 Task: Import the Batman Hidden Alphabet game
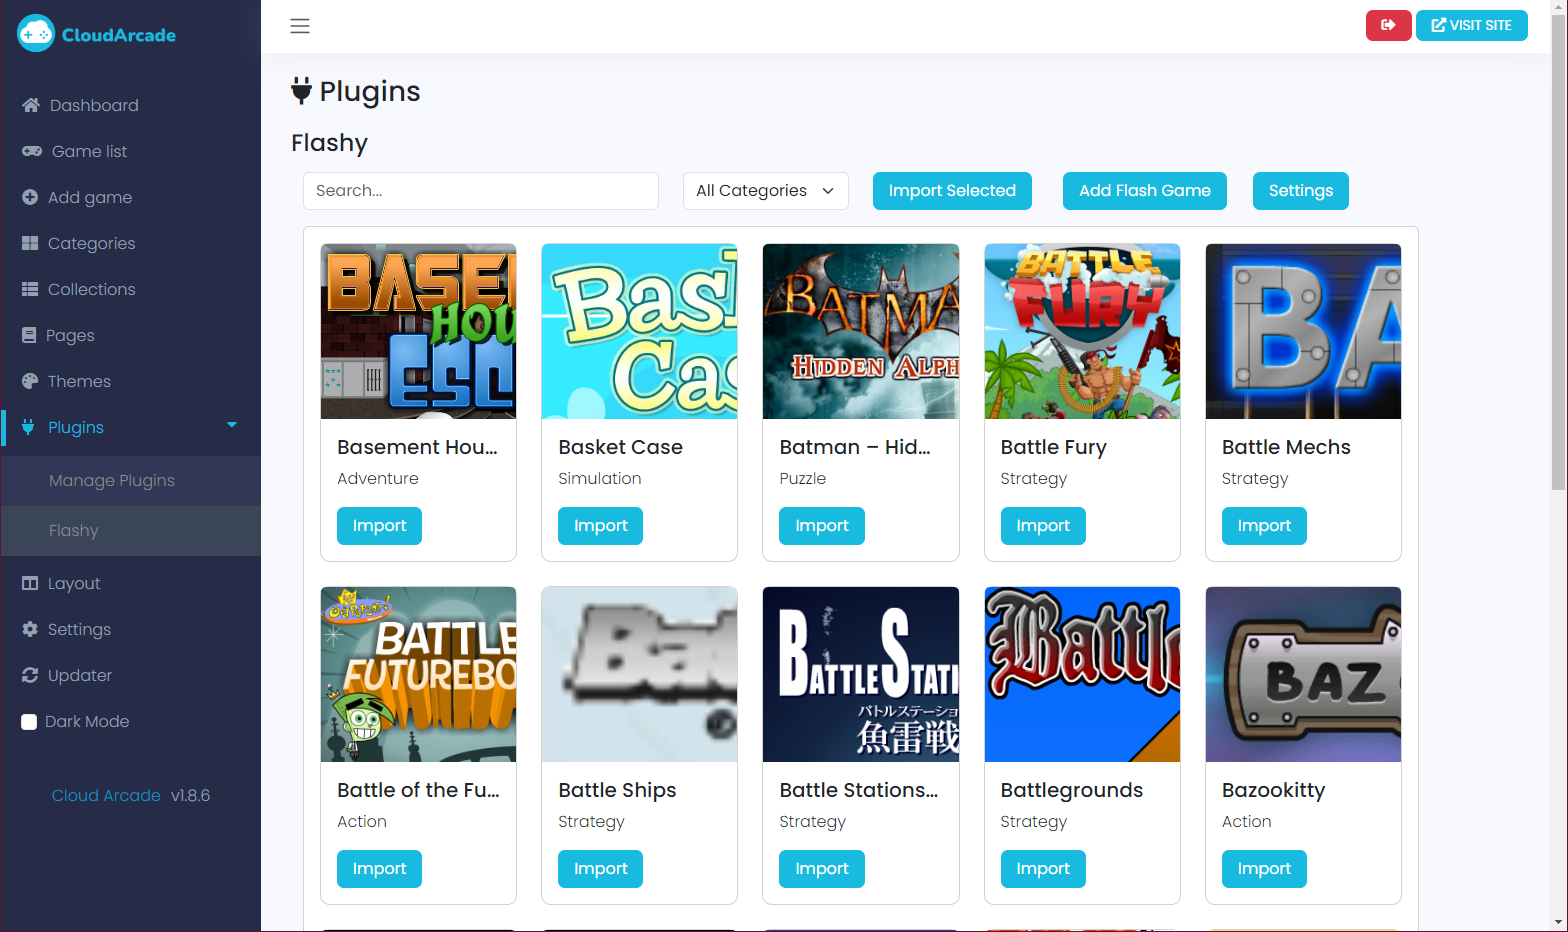tap(822, 526)
